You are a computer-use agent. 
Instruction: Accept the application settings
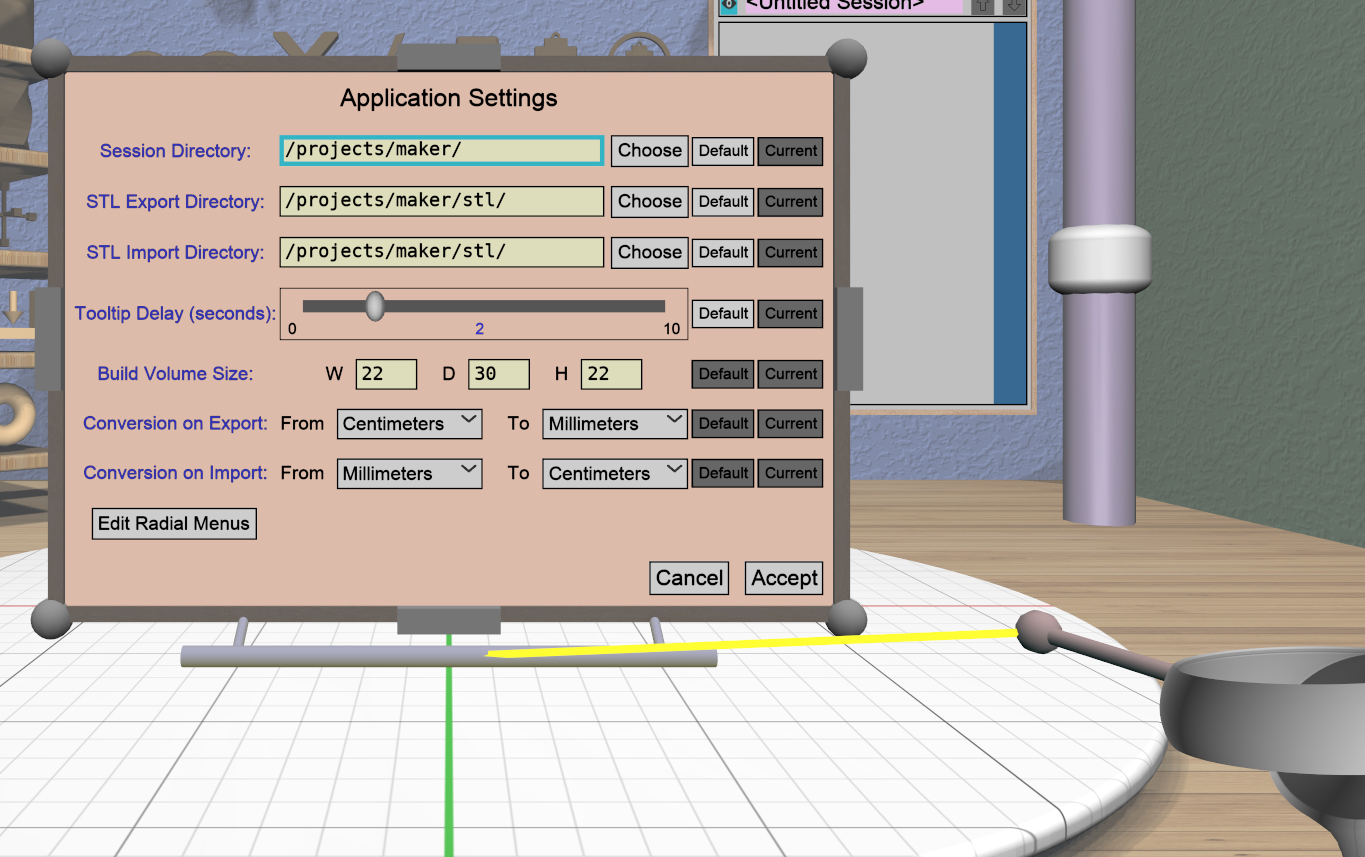coord(784,578)
